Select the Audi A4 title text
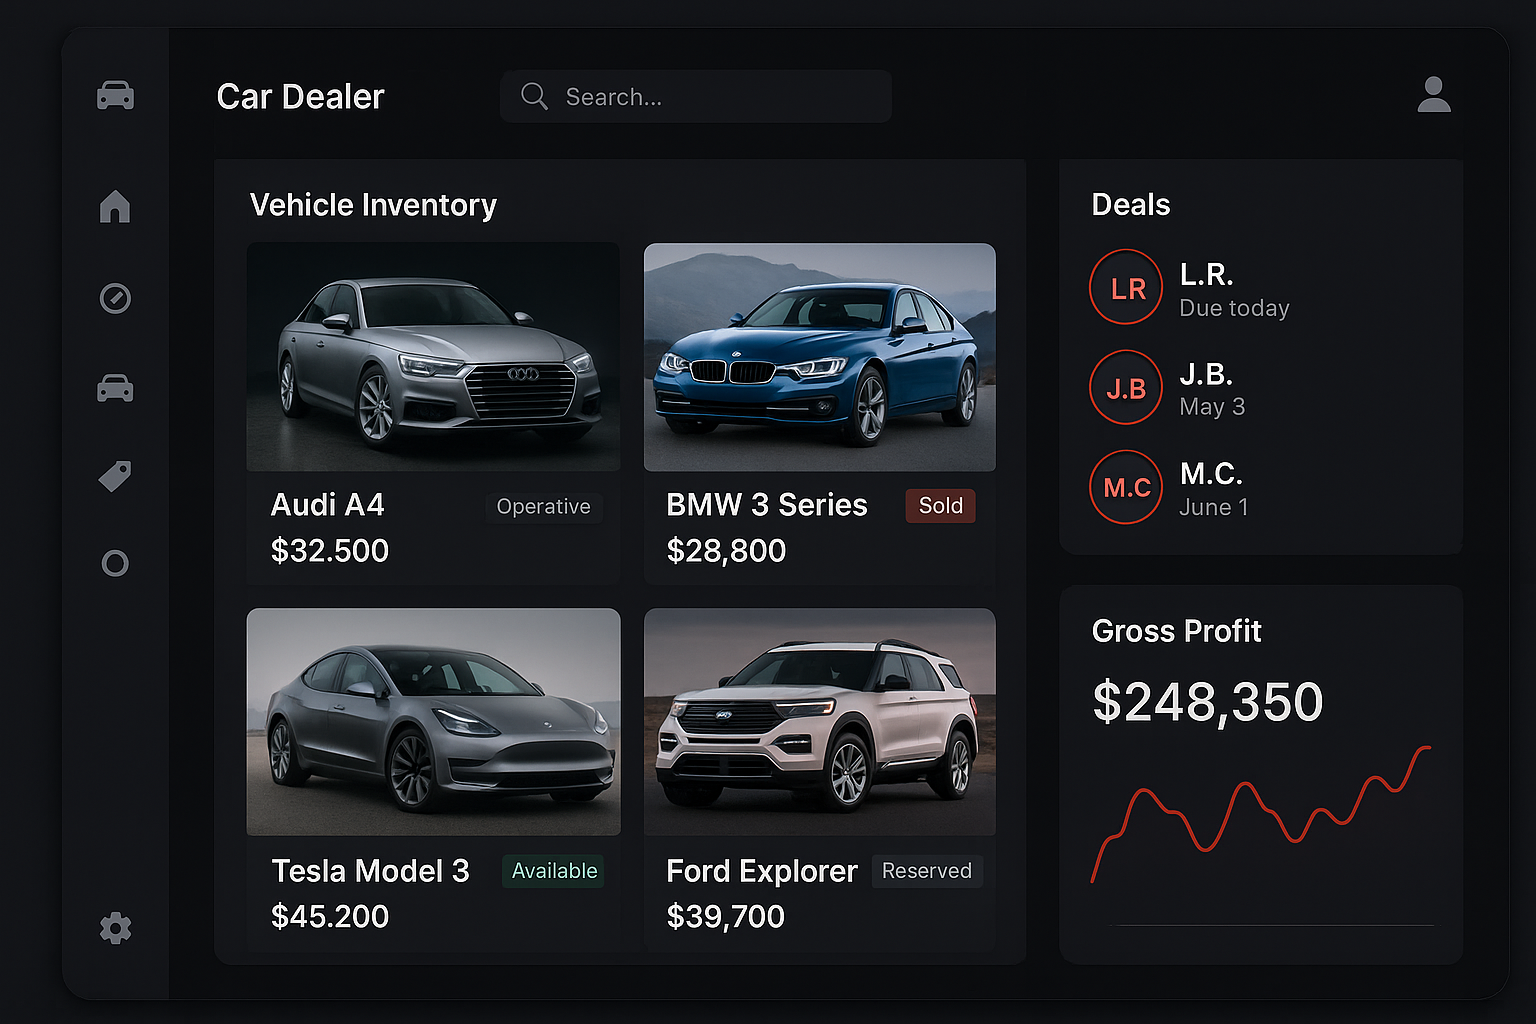The image size is (1536, 1024). (328, 505)
